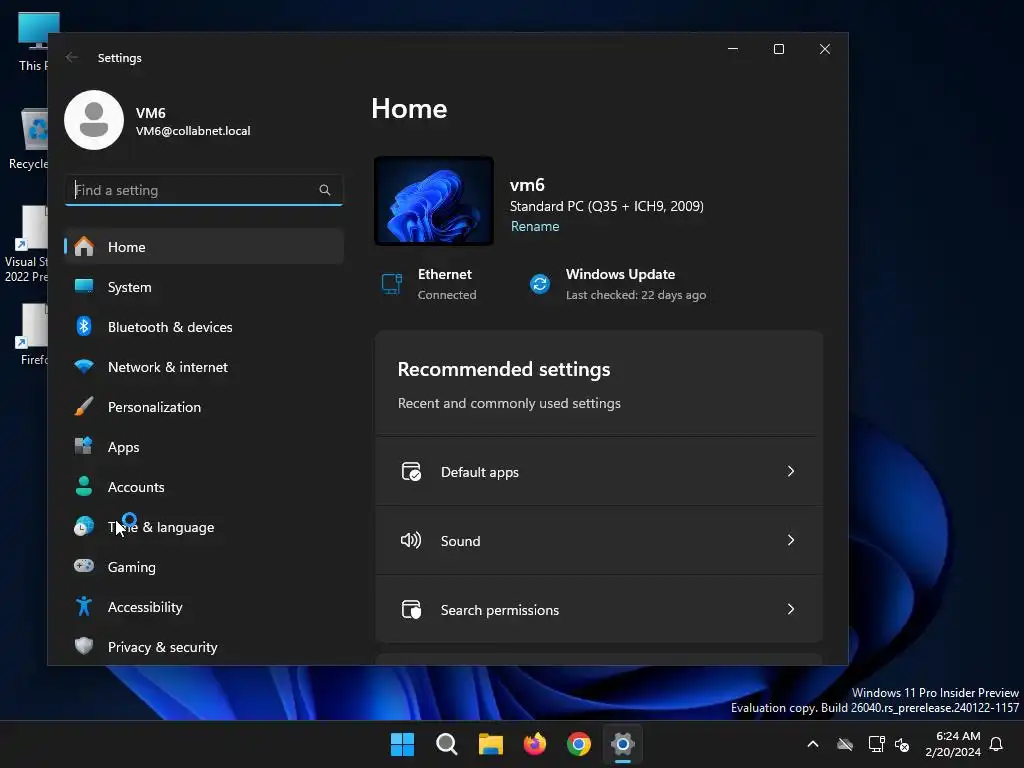Image resolution: width=1024 pixels, height=768 pixels.
Task: Open Network & internet category
Action: 204,367
